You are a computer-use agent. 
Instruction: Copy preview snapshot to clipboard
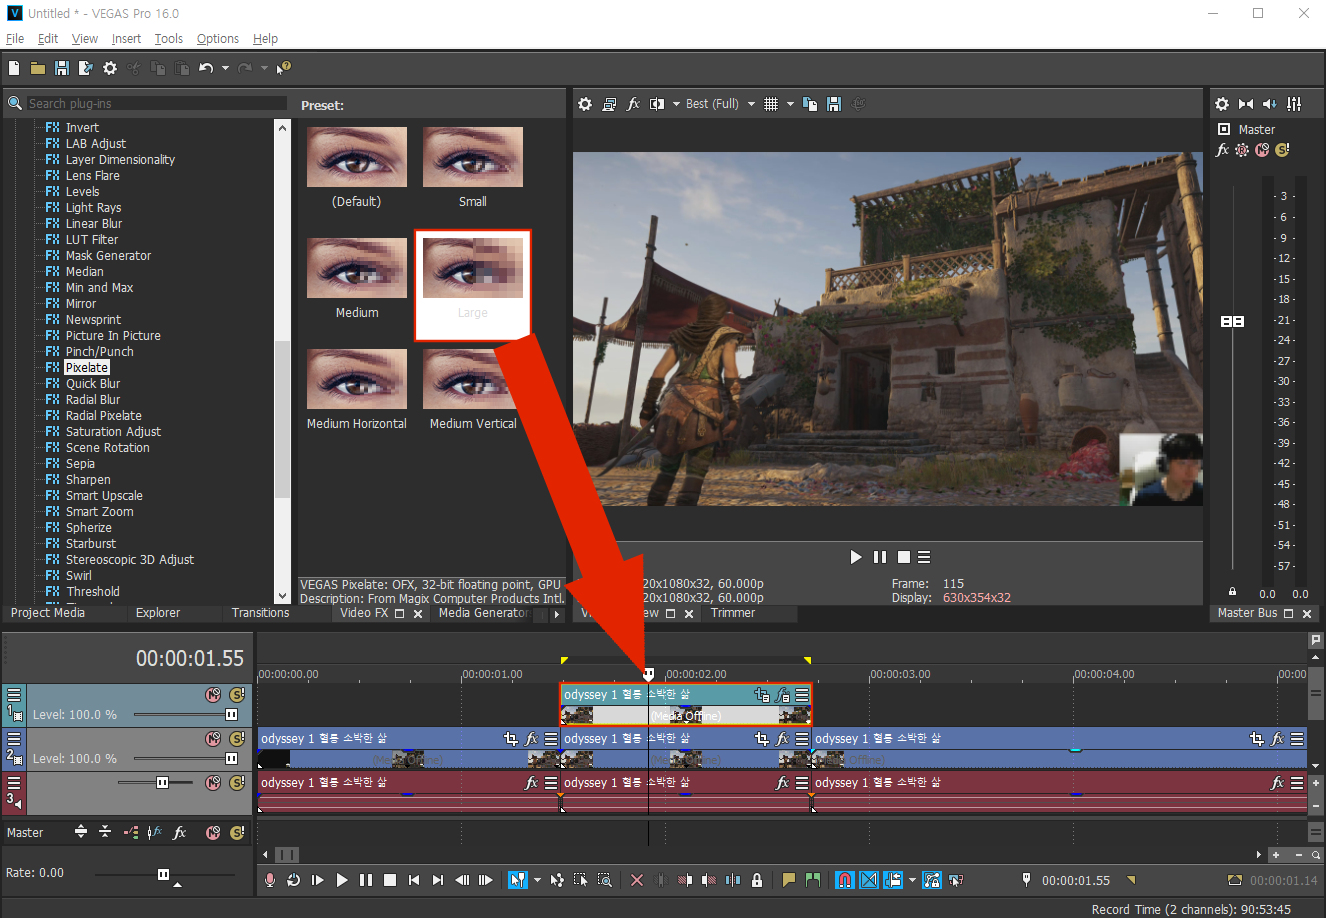pyautogui.click(x=810, y=104)
